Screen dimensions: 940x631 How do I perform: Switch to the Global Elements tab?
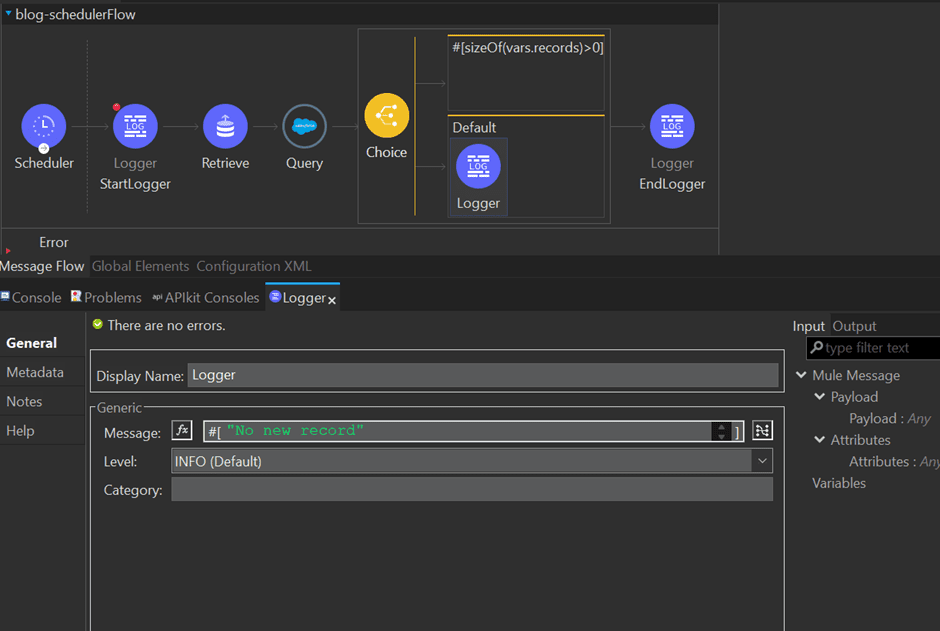(139, 266)
